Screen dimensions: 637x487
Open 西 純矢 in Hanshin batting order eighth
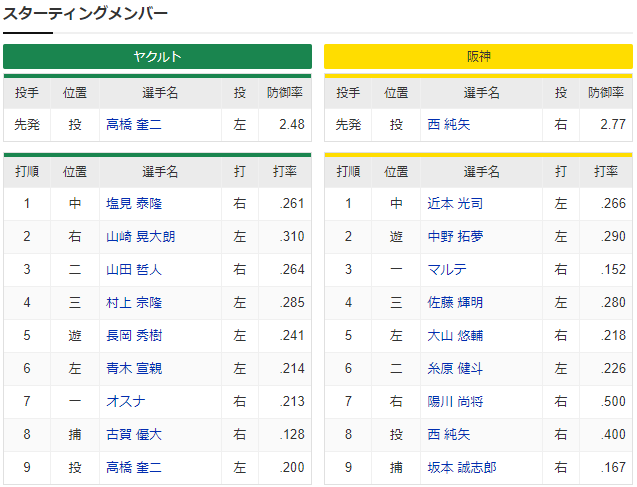(448, 434)
